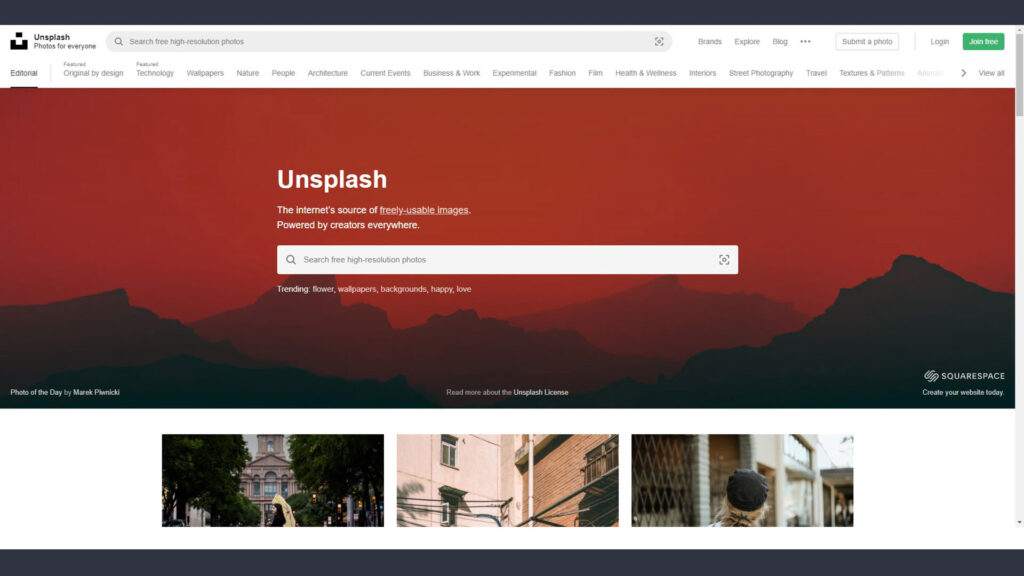Browse Textures & Patterns category
Viewport: 1024px width, 576px height.
pos(872,73)
